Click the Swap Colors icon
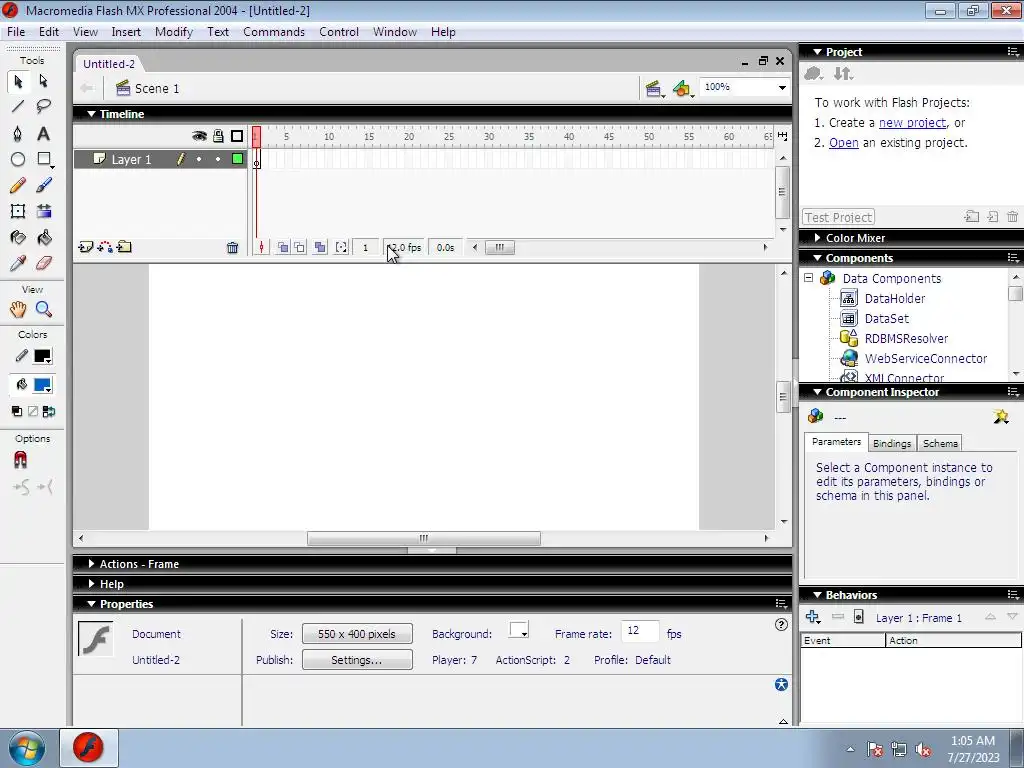This screenshot has height=768, width=1024. coord(49,411)
